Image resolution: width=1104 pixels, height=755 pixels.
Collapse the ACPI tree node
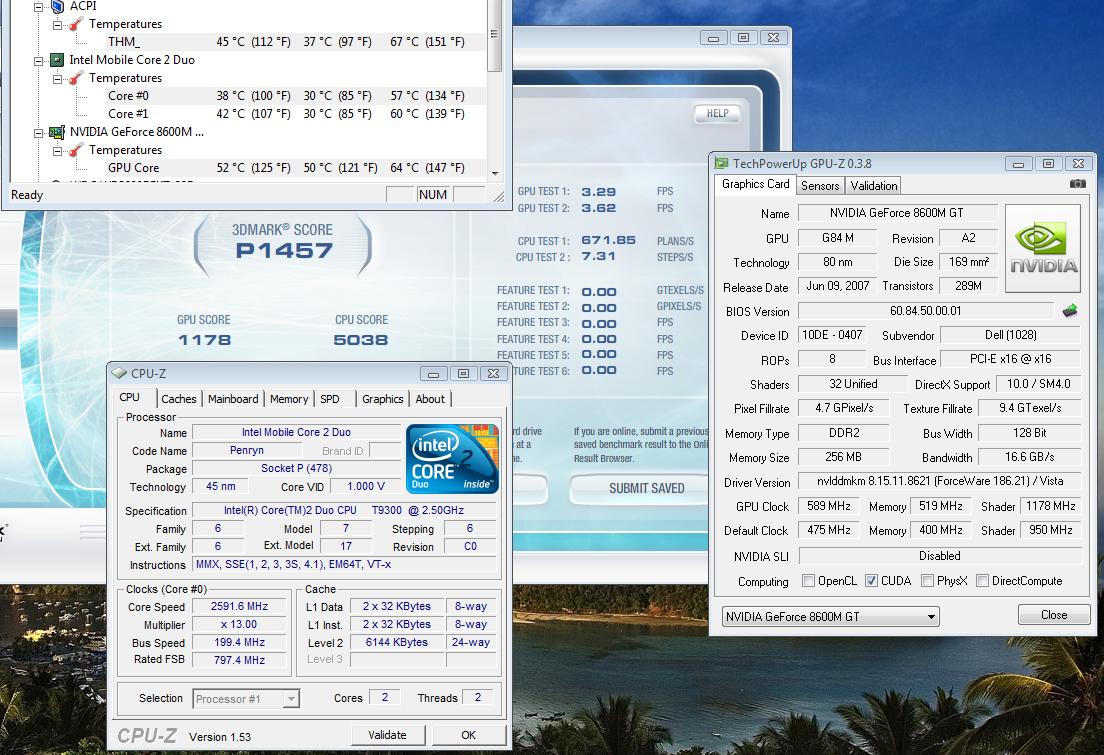(x=39, y=7)
